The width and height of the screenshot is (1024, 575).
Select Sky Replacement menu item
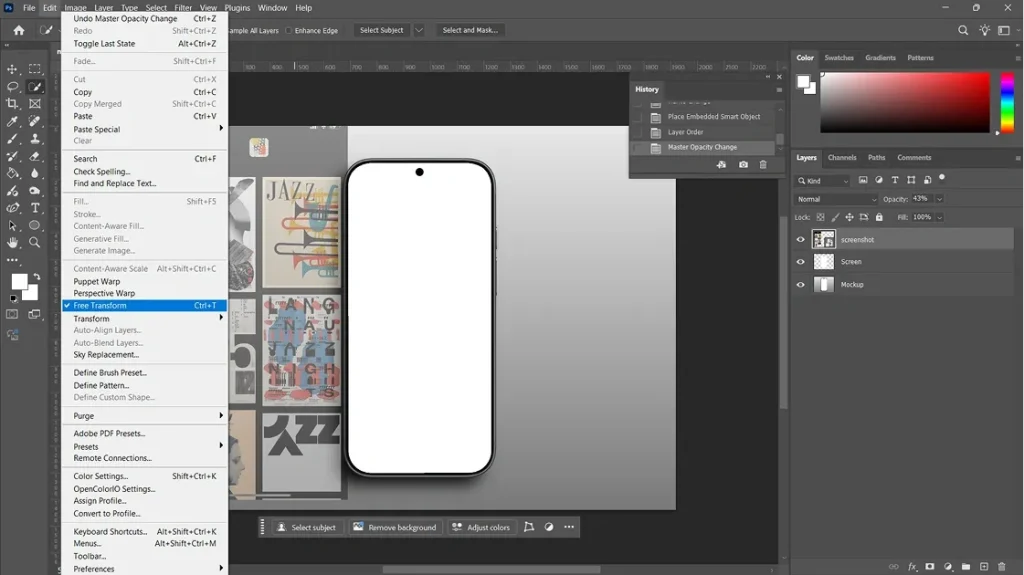144,355
